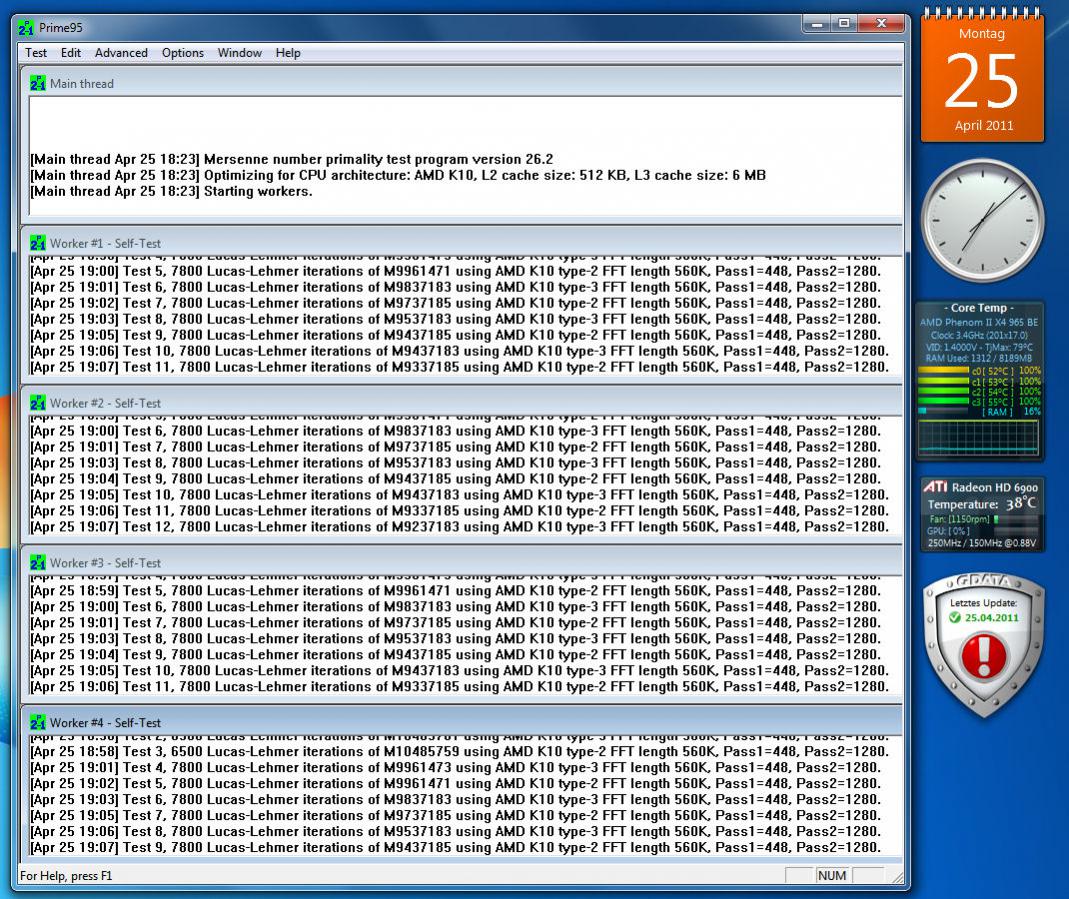1069x899 pixels.
Task: Click Worker #4 Test 9 M9437185 line
Action: click(455, 848)
